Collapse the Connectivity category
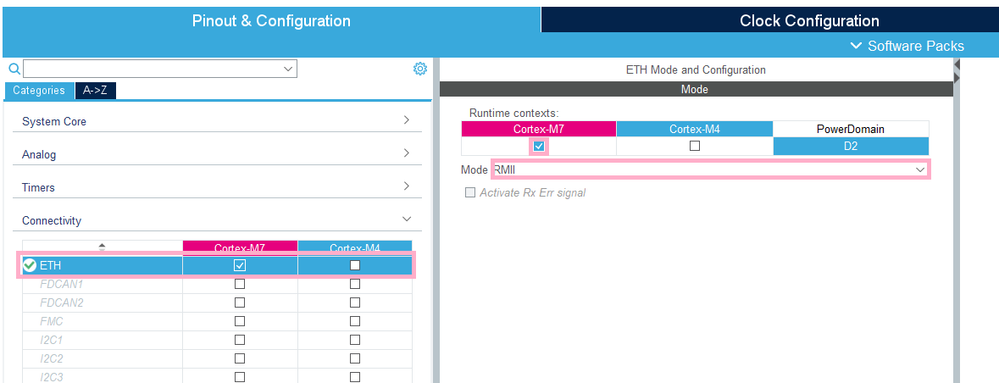Viewport: 999px width, 383px height. 217,220
